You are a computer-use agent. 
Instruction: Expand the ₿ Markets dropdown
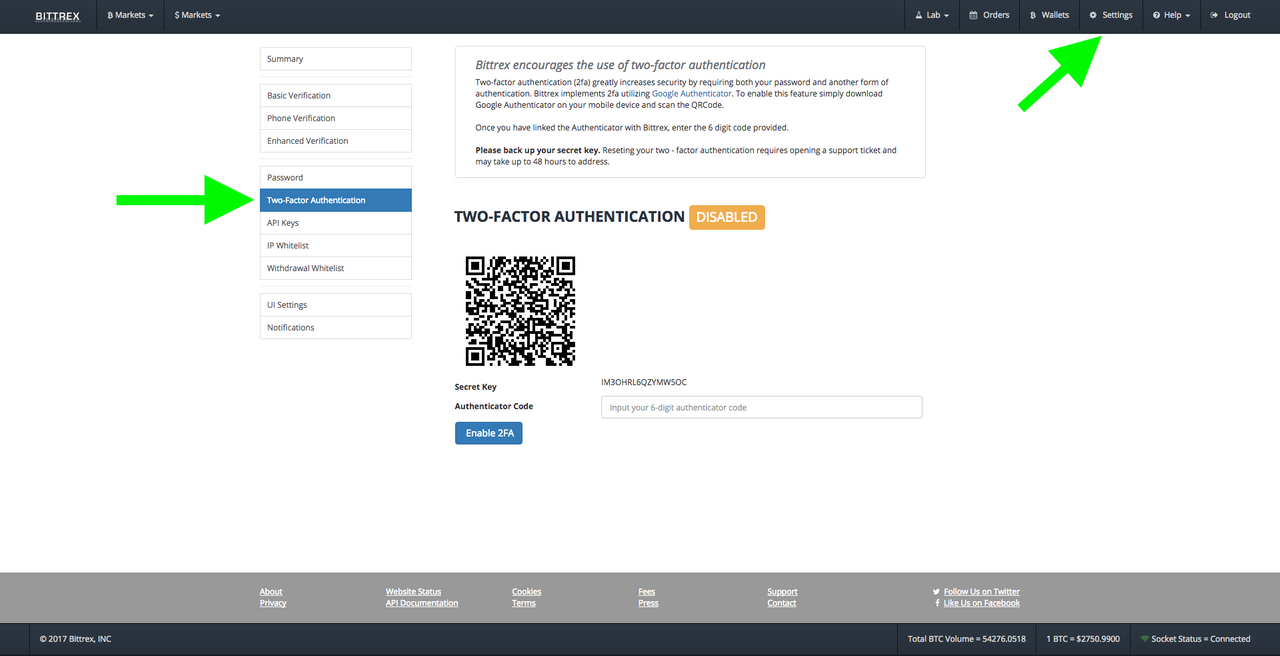pos(129,15)
